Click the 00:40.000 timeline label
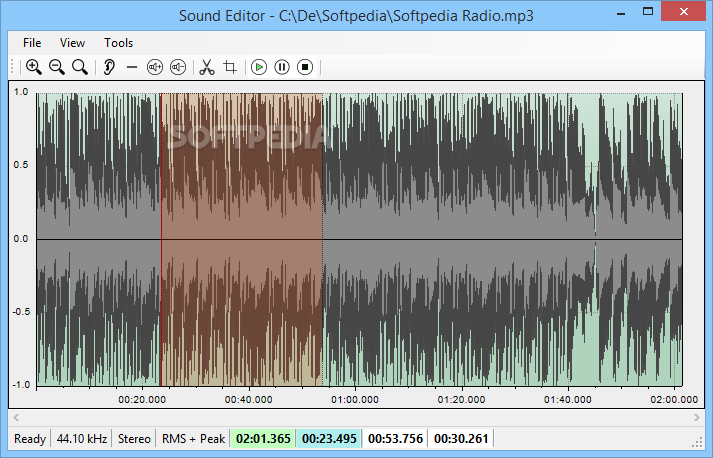 [248, 399]
